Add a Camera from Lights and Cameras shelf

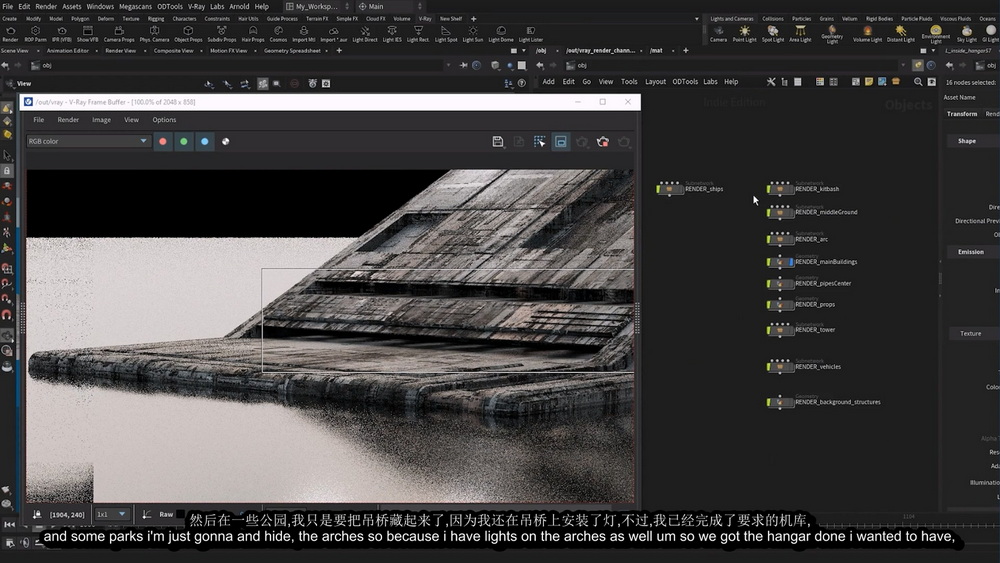tap(718, 34)
